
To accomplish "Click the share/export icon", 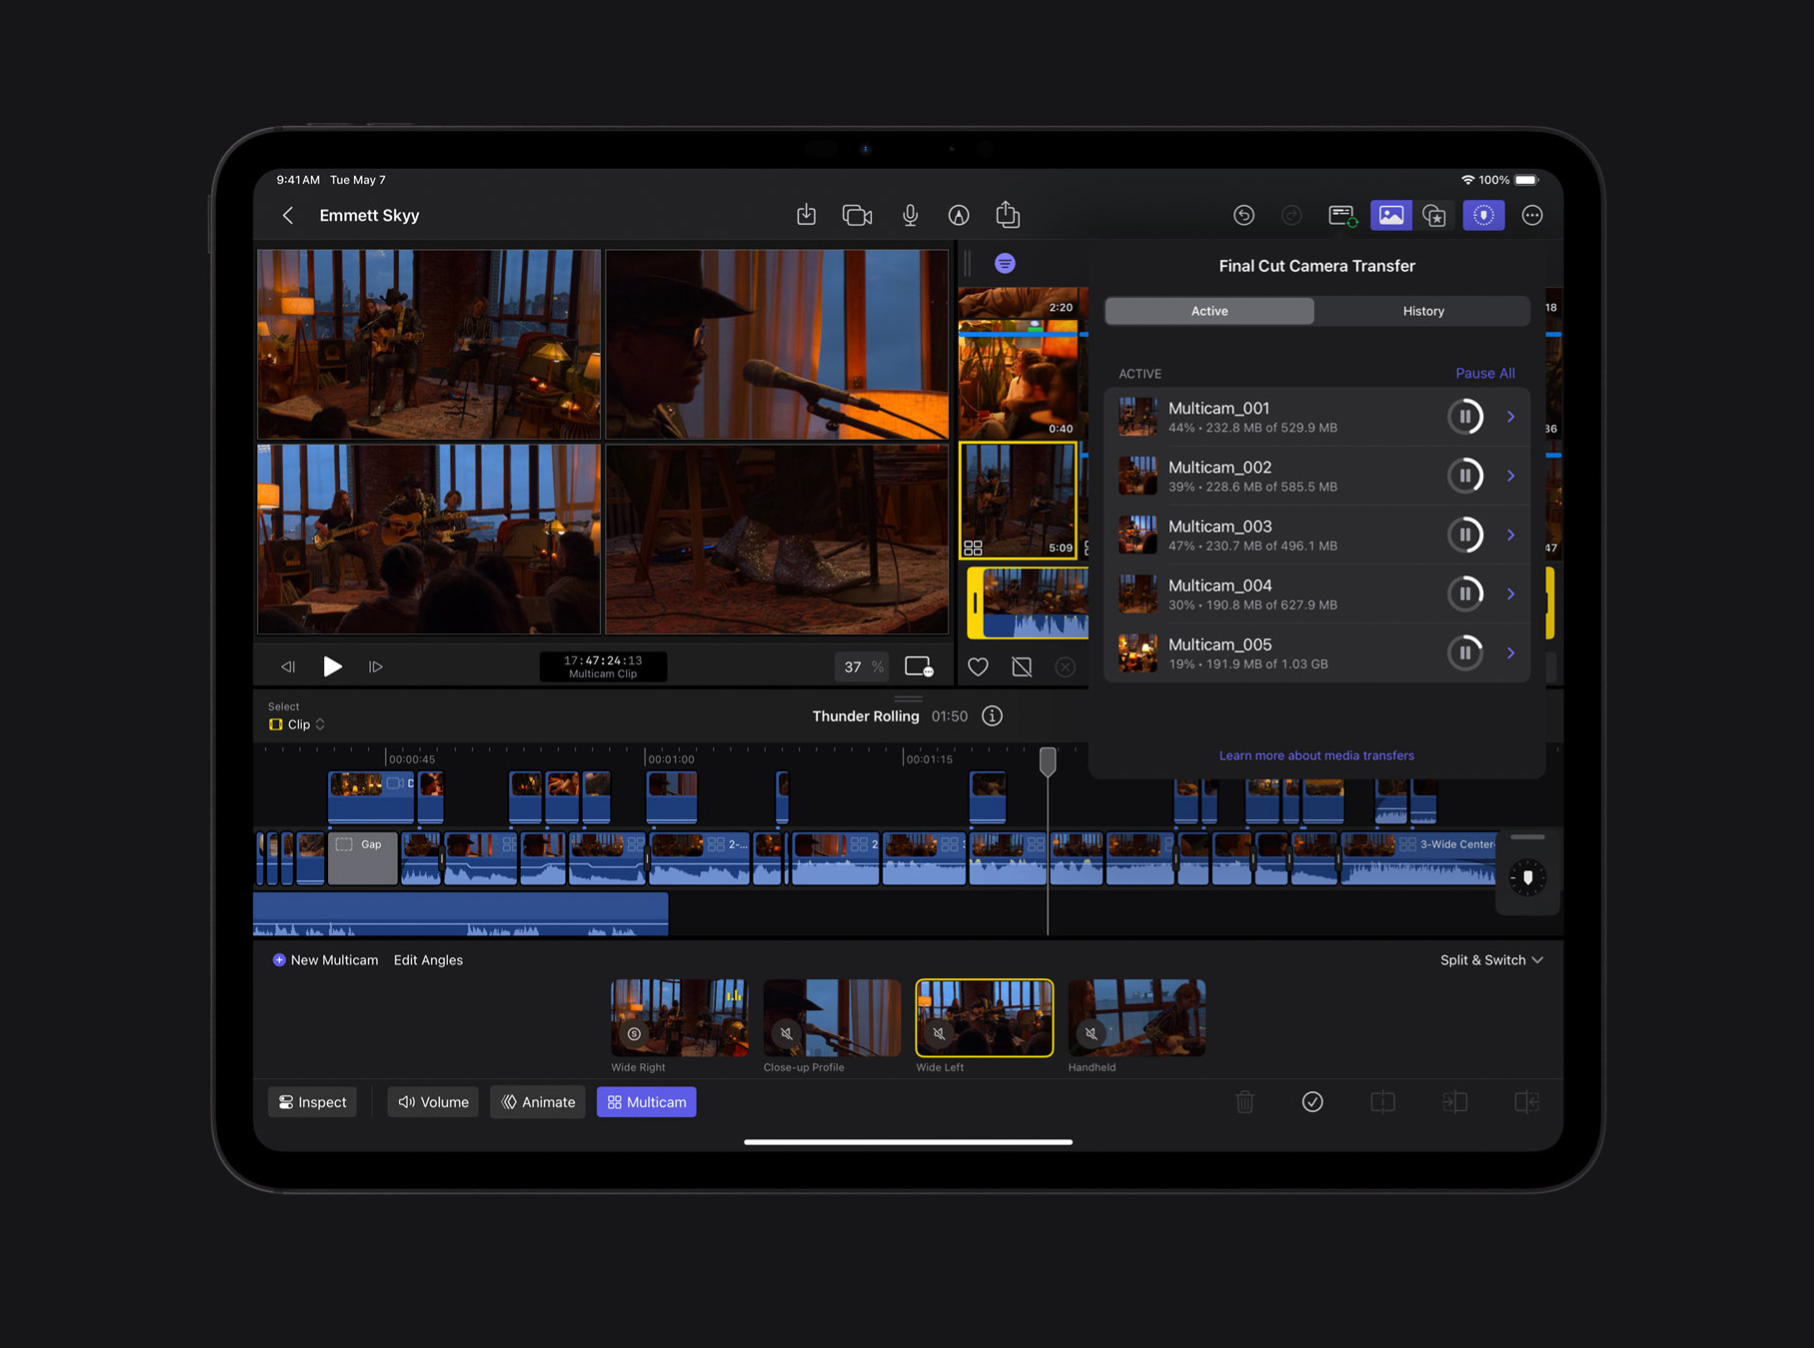I will [1008, 215].
